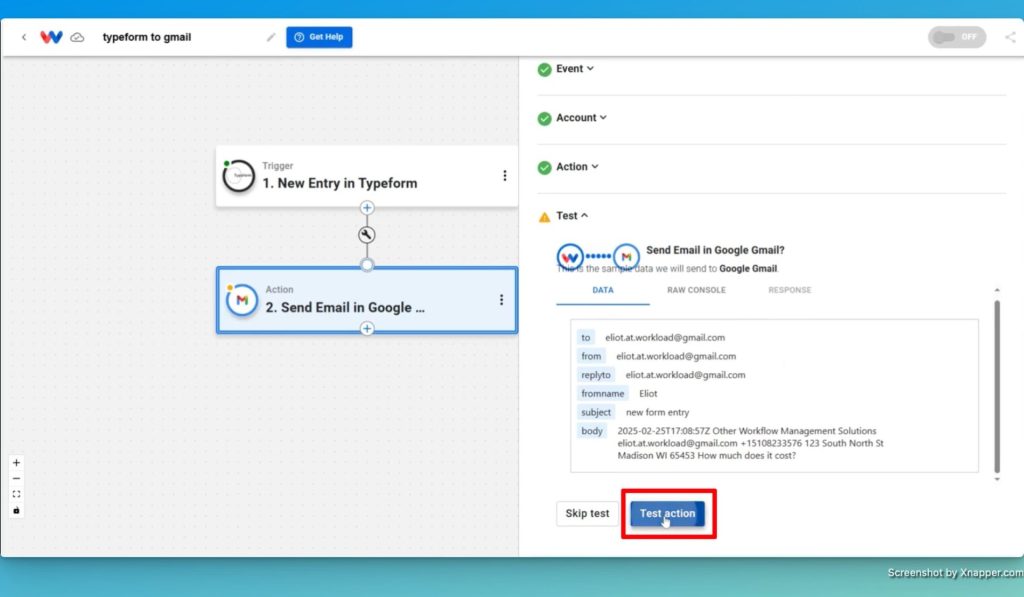Lock the canvas with padlock icon
The width and height of the screenshot is (1024, 597).
16,510
